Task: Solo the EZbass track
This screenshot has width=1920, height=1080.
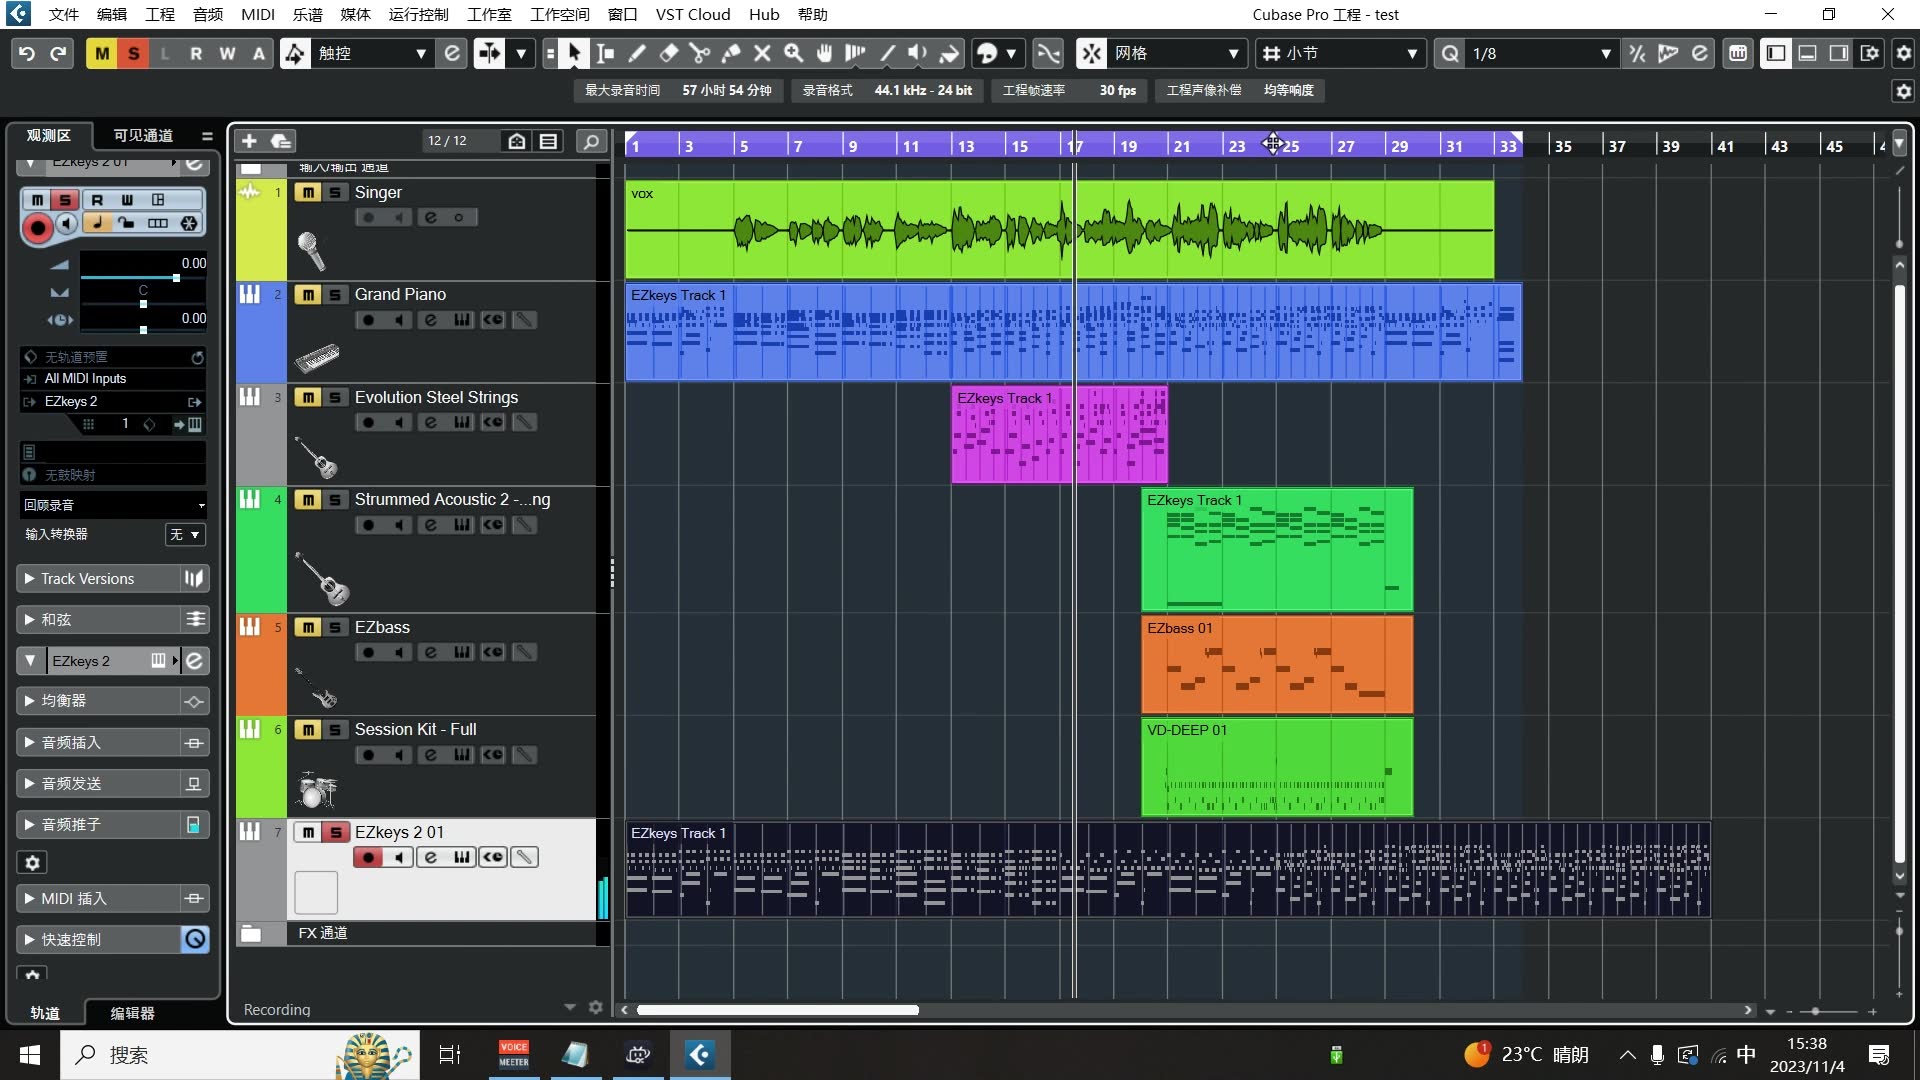Action: coord(335,628)
